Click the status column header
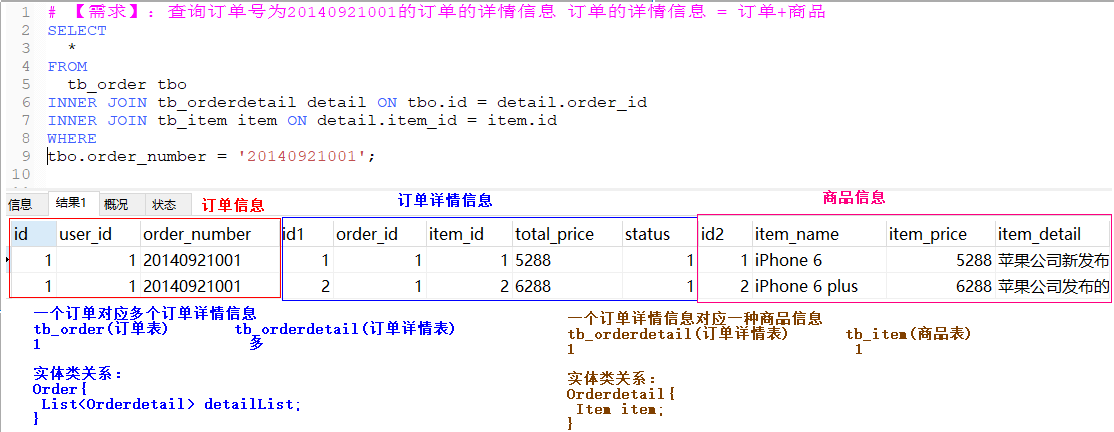 (x=647, y=234)
